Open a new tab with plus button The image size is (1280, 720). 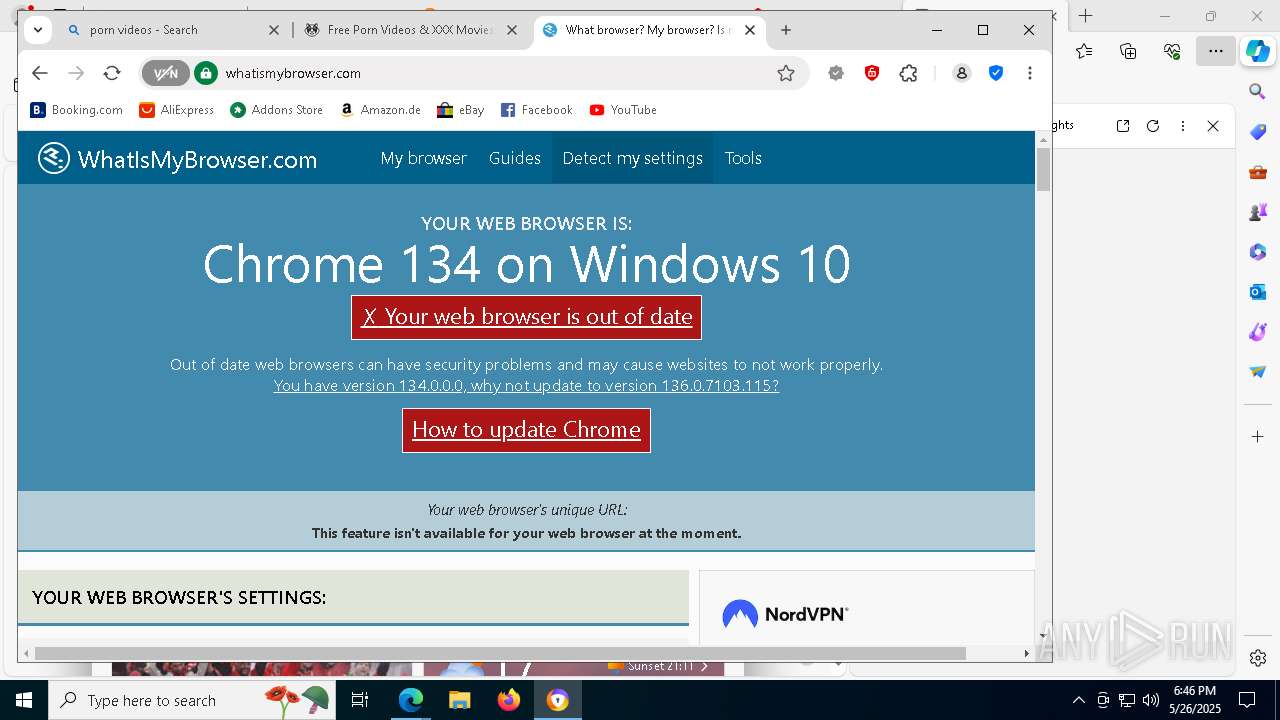(786, 30)
